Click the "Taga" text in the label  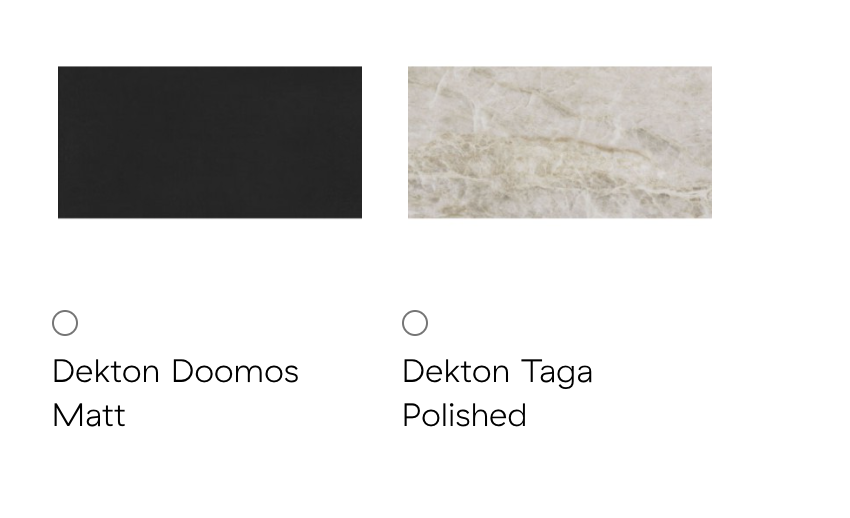pos(557,373)
